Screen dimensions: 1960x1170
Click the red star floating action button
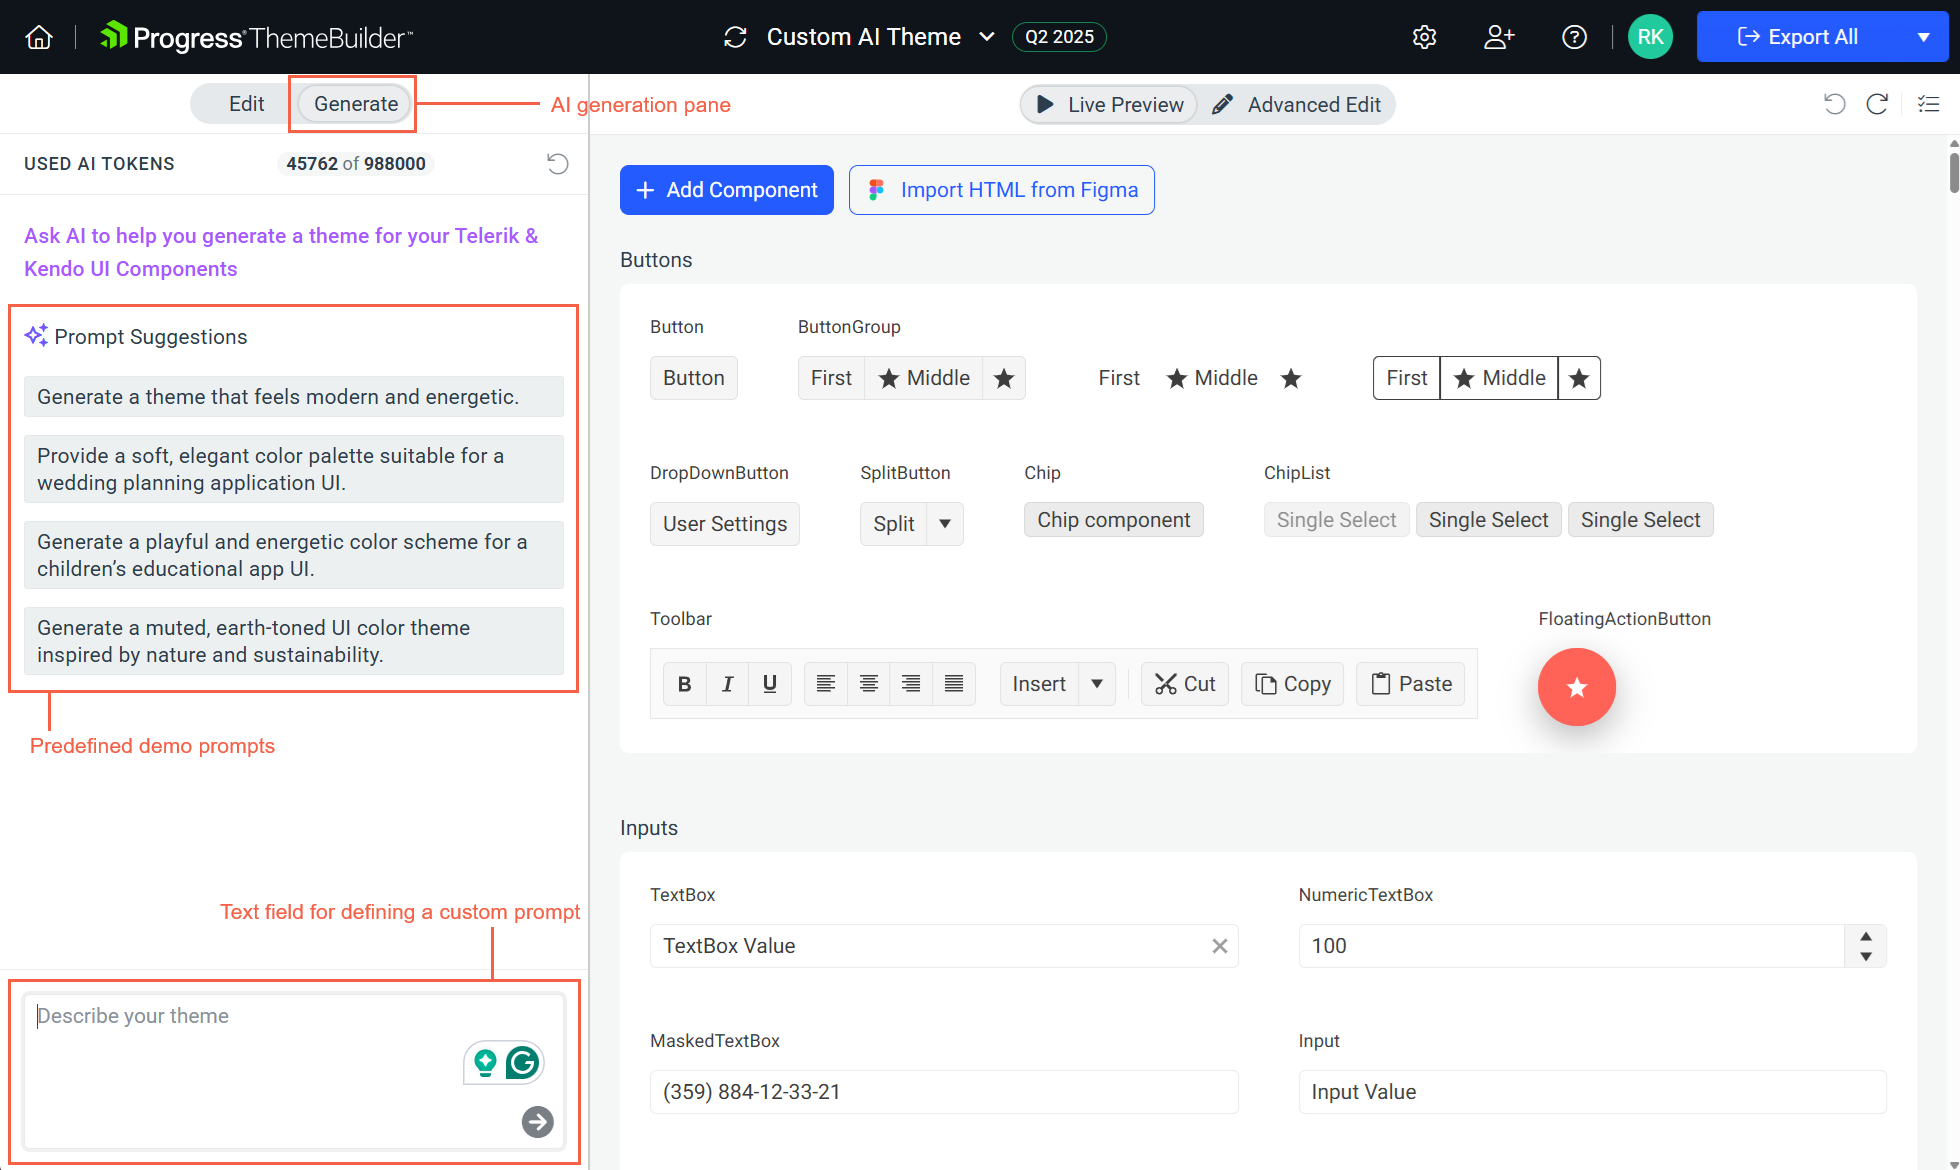(x=1576, y=687)
